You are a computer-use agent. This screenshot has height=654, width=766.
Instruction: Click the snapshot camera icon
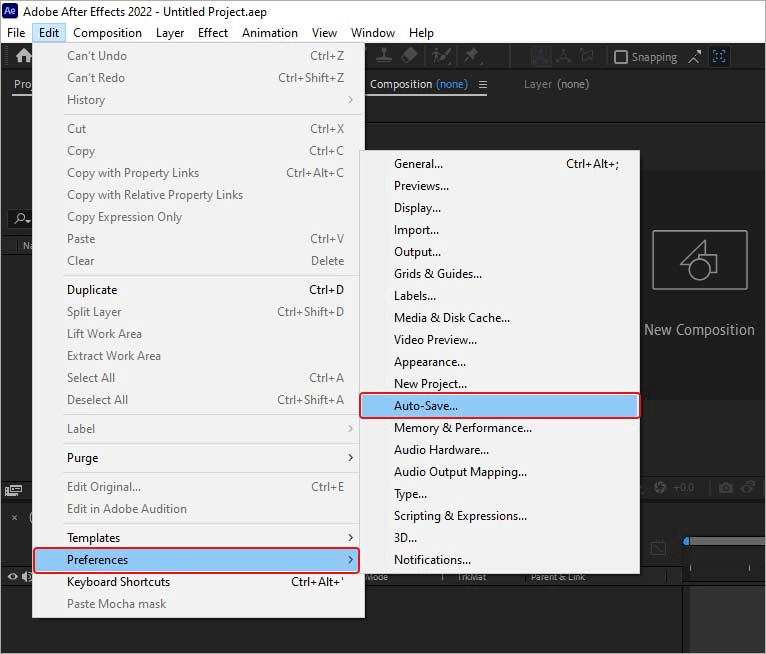[x=726, y=487]
